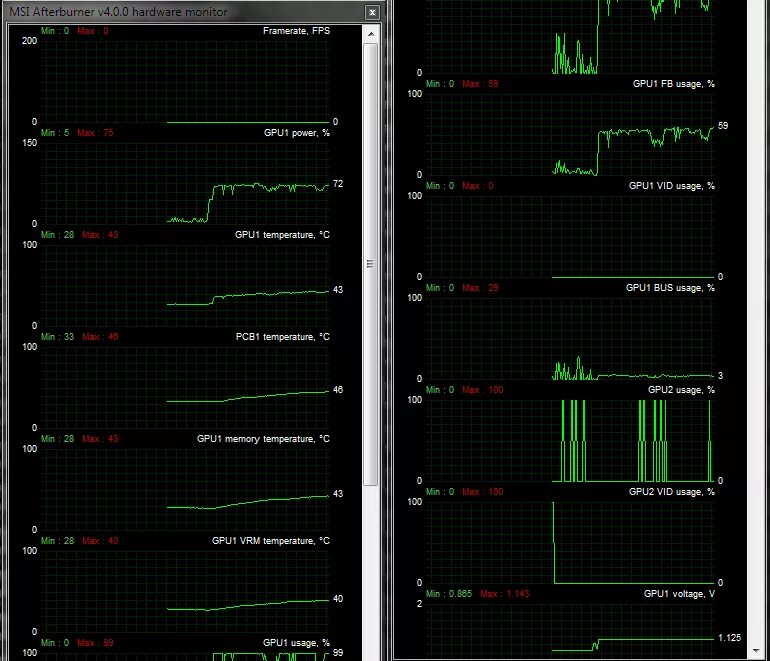Click the GPU1 usage, % label in left panel
Image resolution: width=770 pixels, height=661 pixels.
[x=296, y=643]
